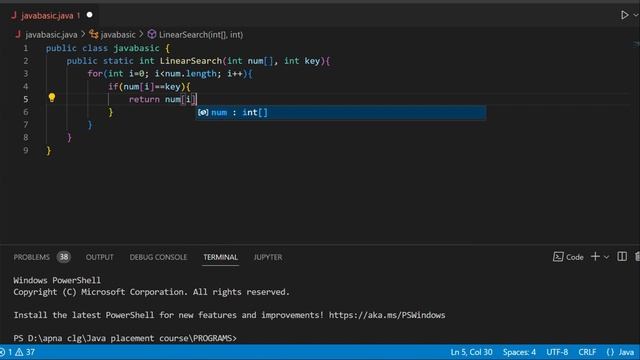Click the 'if(num[i]==key)' condition line
Screen dimensions: 640x360
pos(149,87)
